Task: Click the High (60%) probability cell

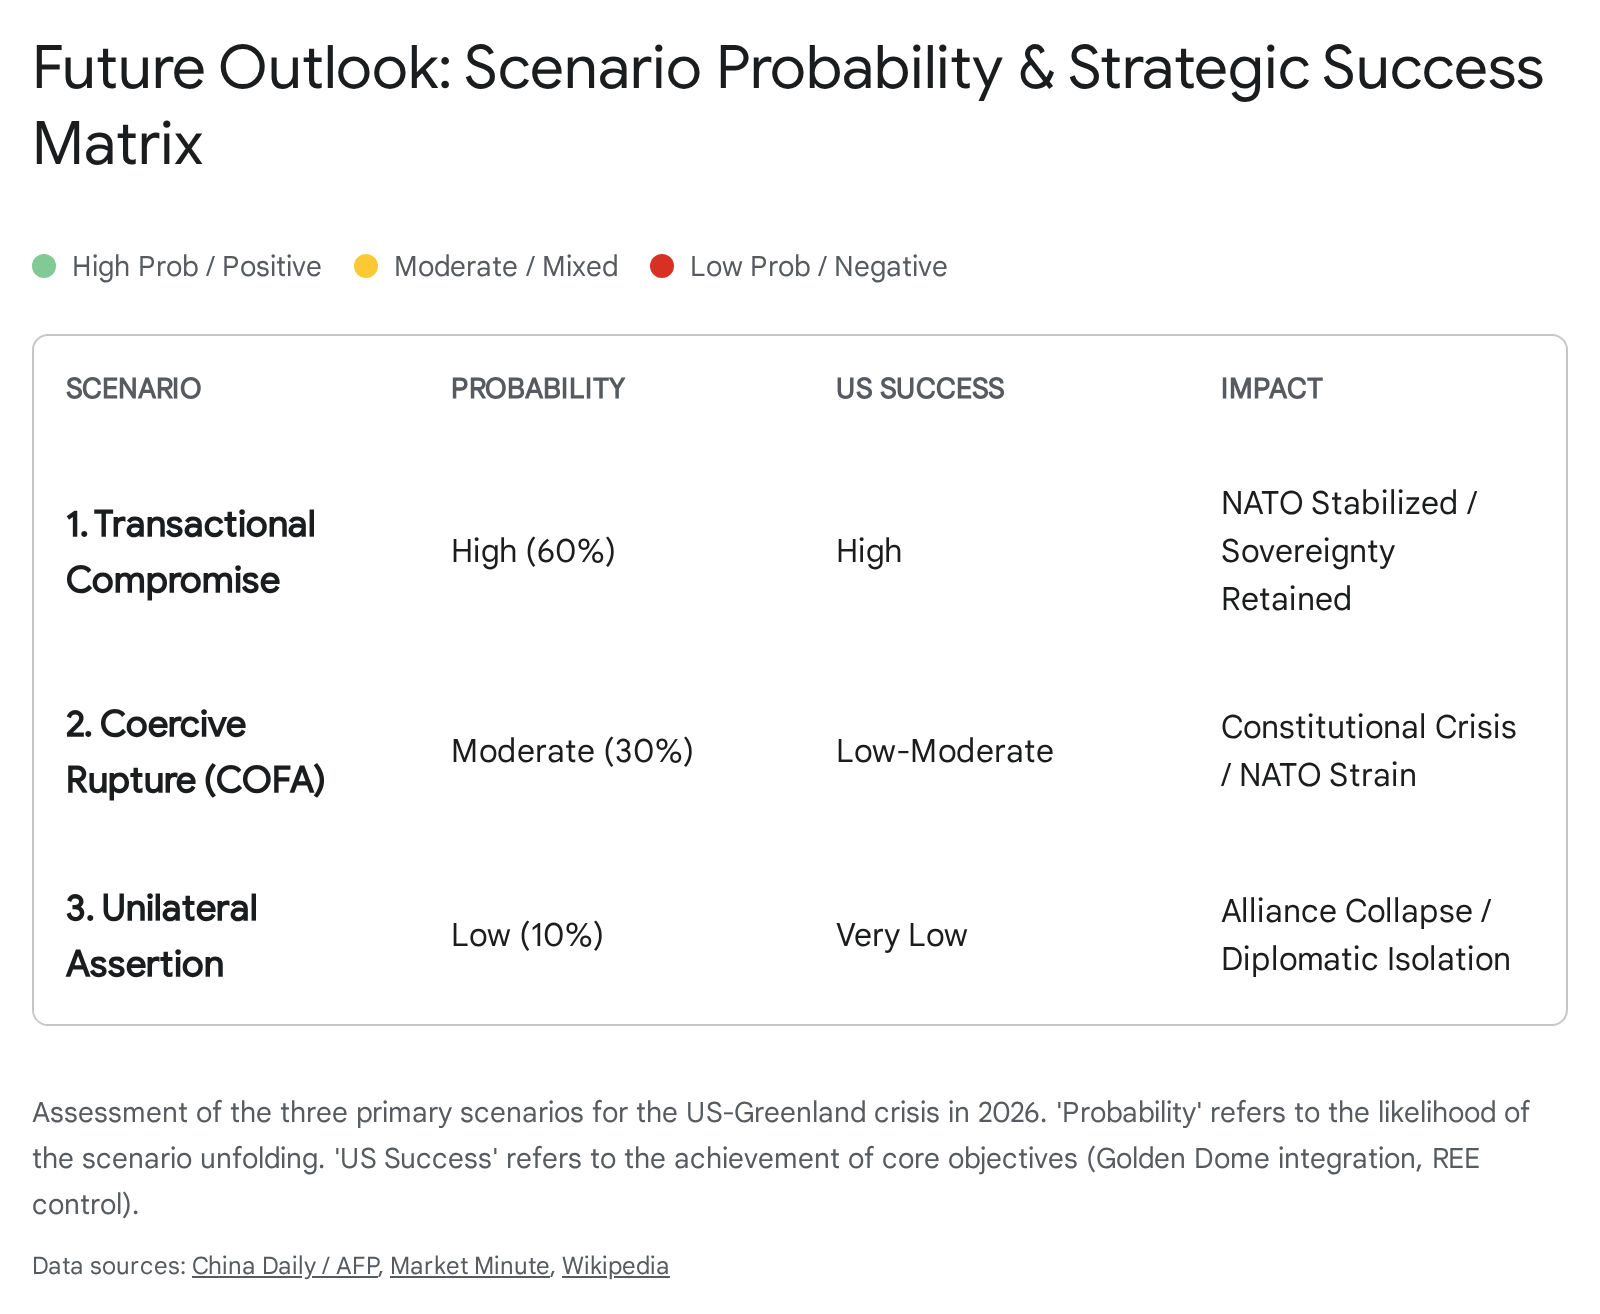Action: [x=533, y=551]
